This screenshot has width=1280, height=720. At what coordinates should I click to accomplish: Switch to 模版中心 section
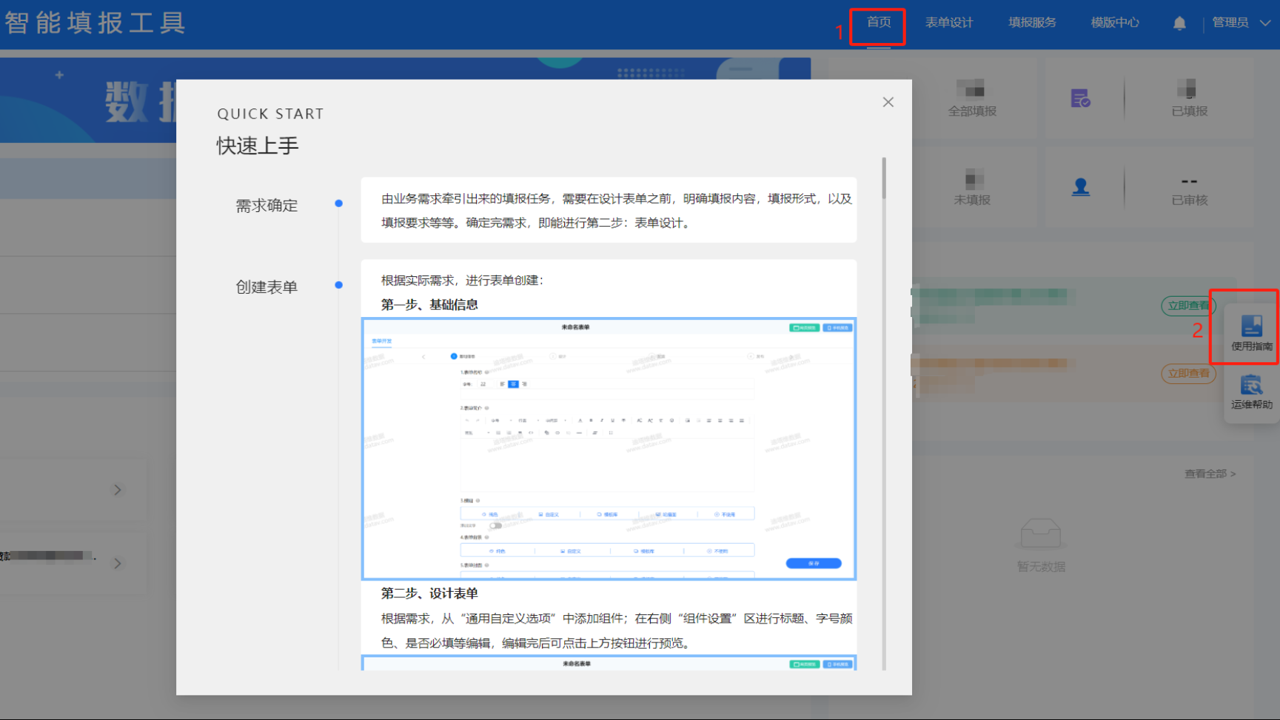(x=1115, y=22)
